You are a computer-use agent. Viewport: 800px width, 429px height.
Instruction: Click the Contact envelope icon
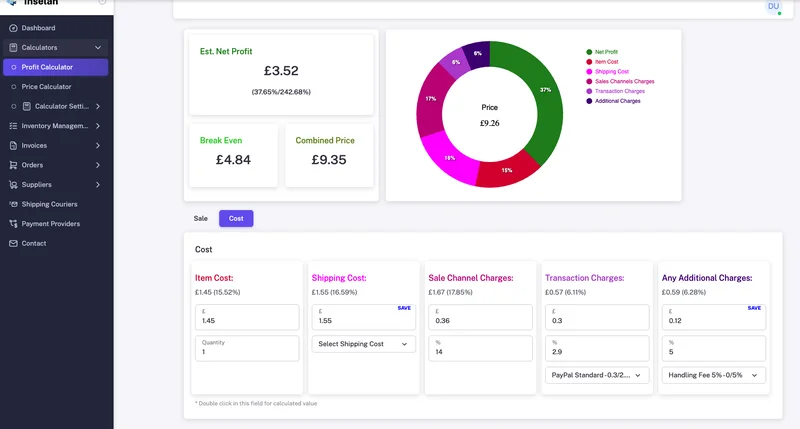[x=13, y=243]
